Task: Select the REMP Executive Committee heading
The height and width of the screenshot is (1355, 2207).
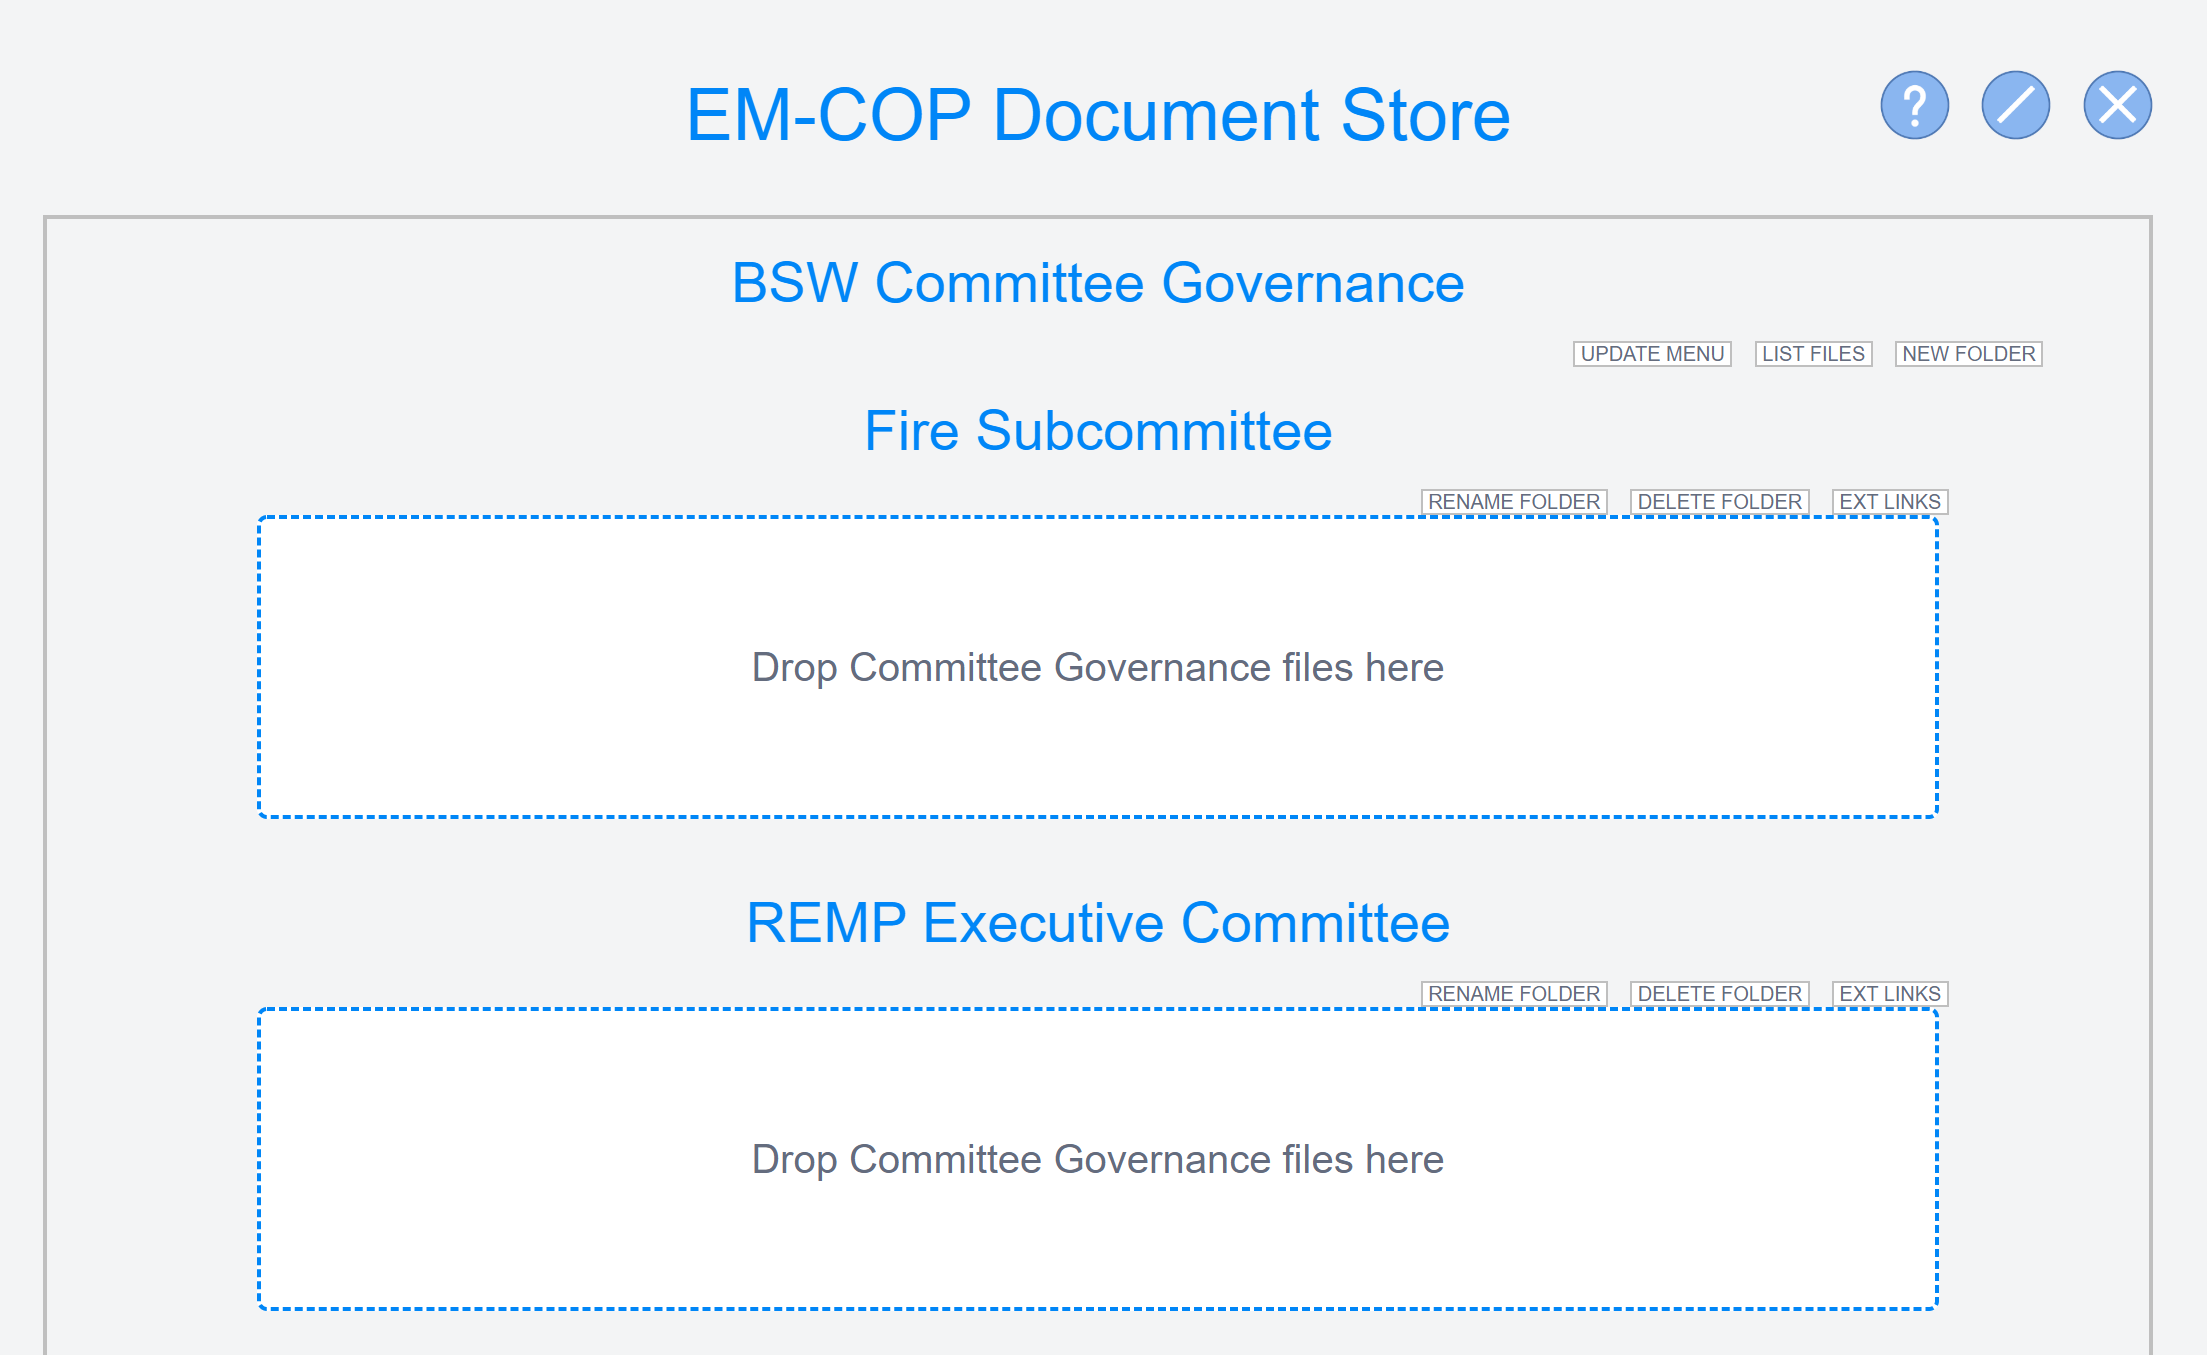Action: click(x=1098, y=923)
